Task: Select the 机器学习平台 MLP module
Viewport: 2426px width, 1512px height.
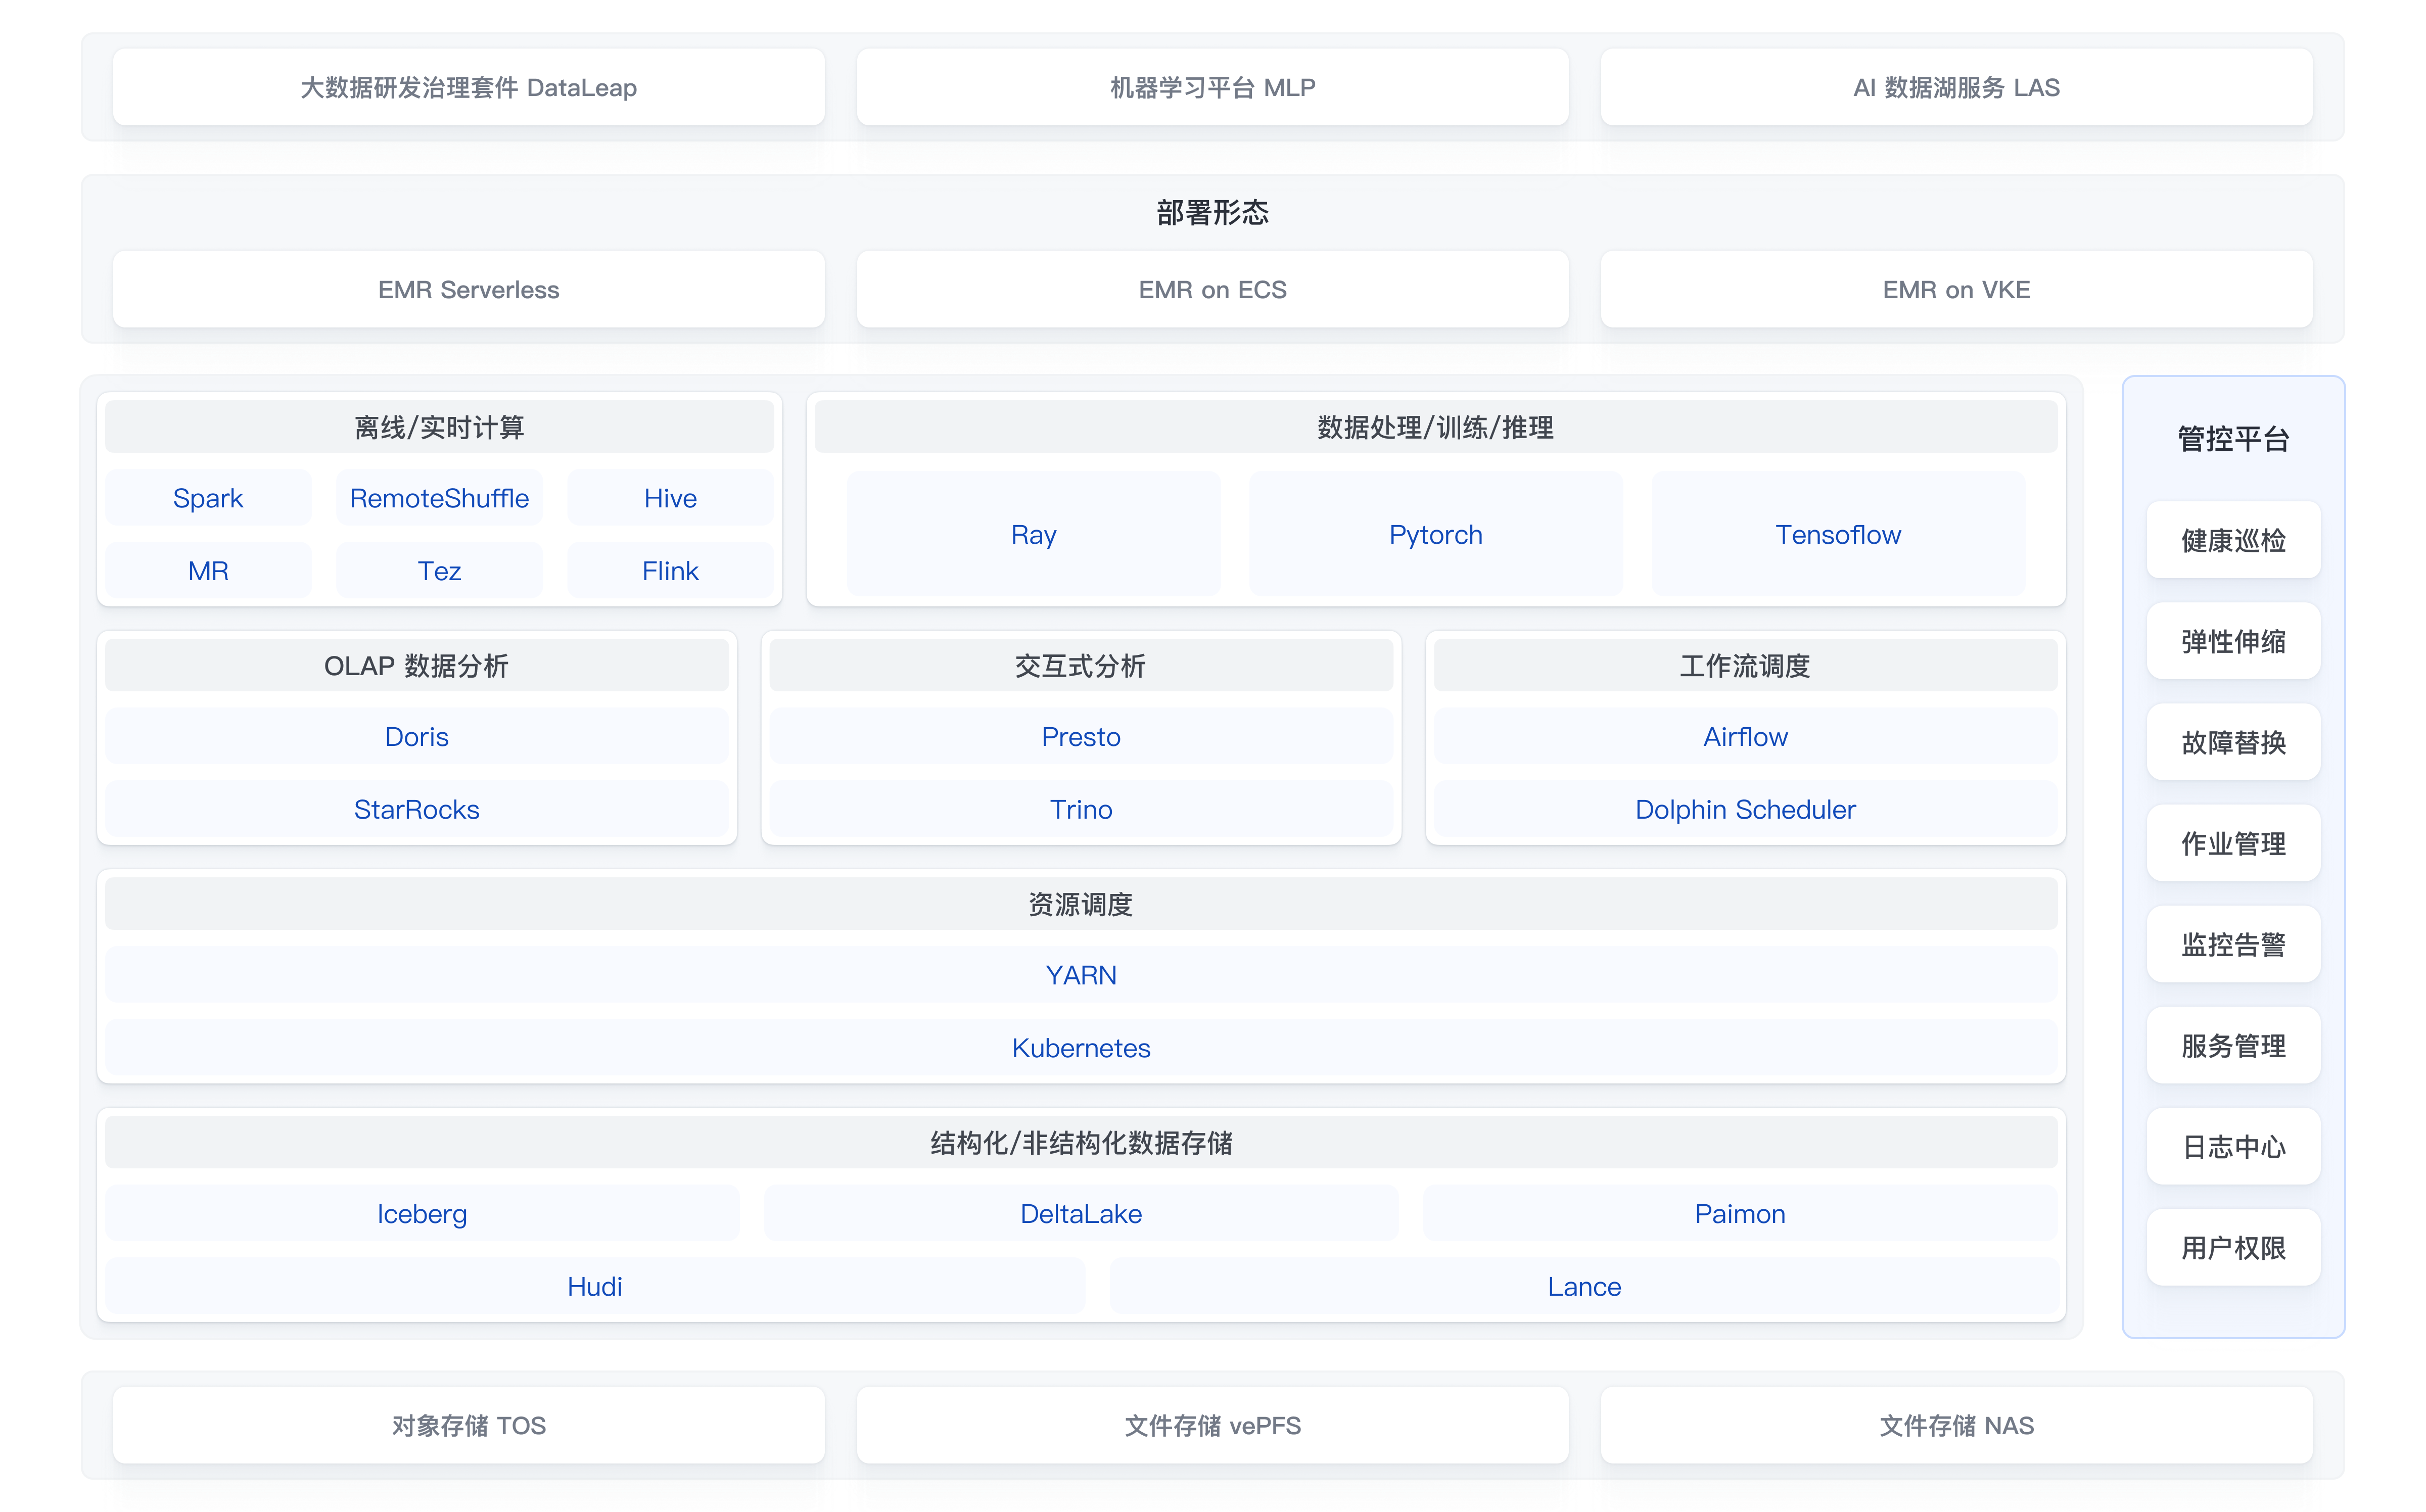Action: click(x=1212, y=88)
